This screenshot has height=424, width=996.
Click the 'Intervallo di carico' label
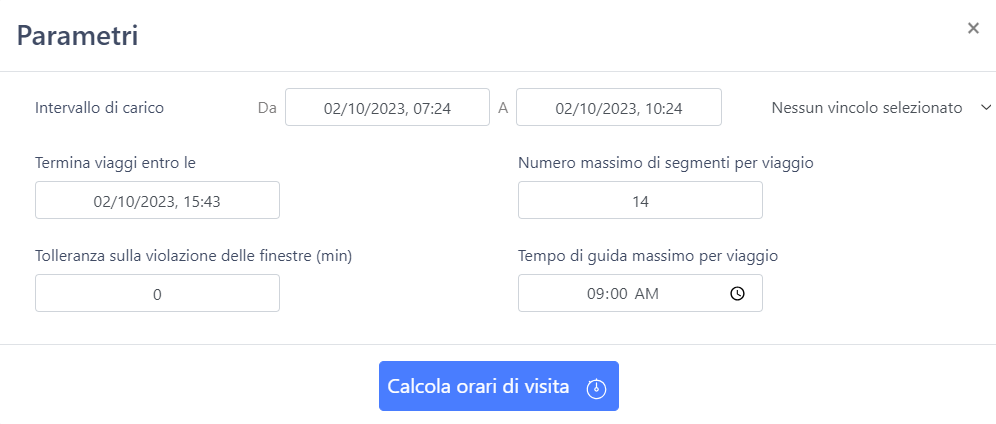100,108
